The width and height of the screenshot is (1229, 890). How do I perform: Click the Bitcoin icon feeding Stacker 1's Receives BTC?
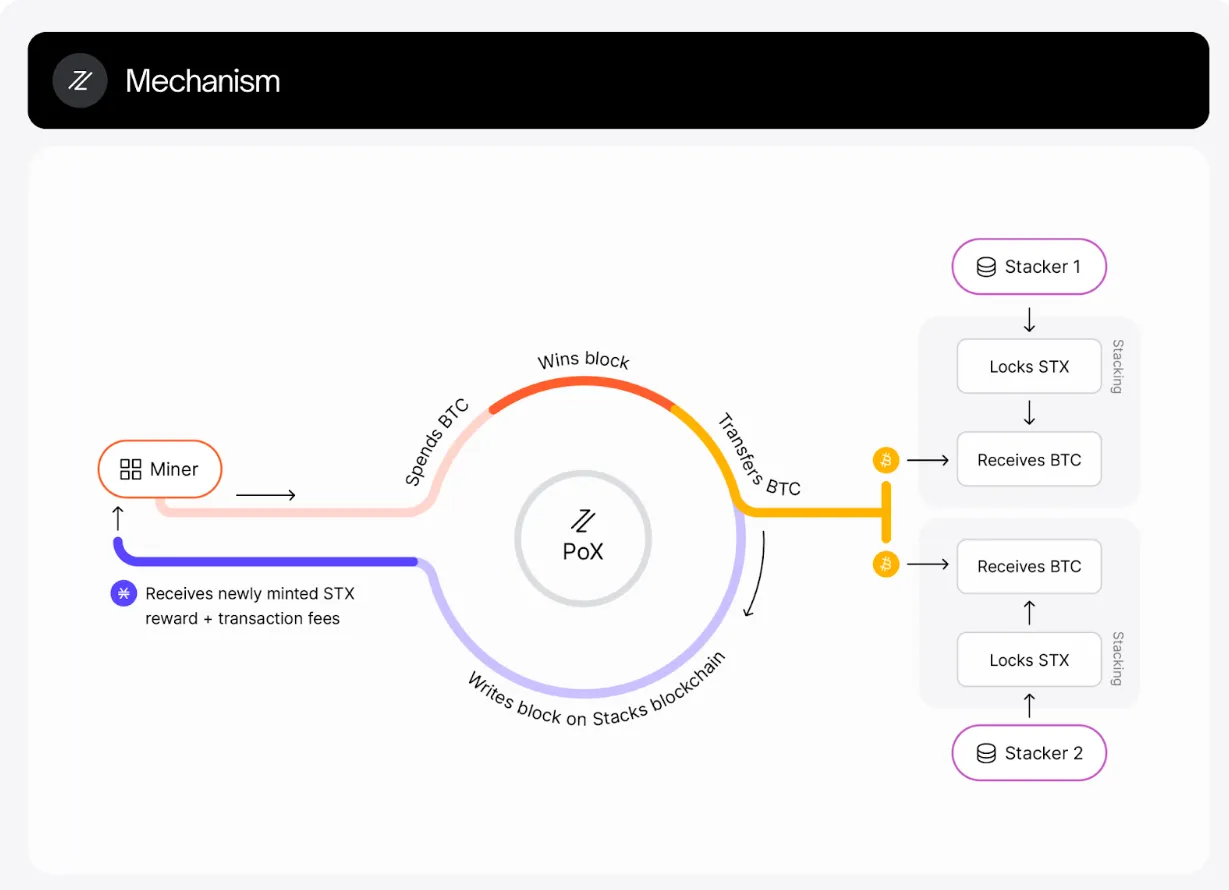(x=886, y=460)
